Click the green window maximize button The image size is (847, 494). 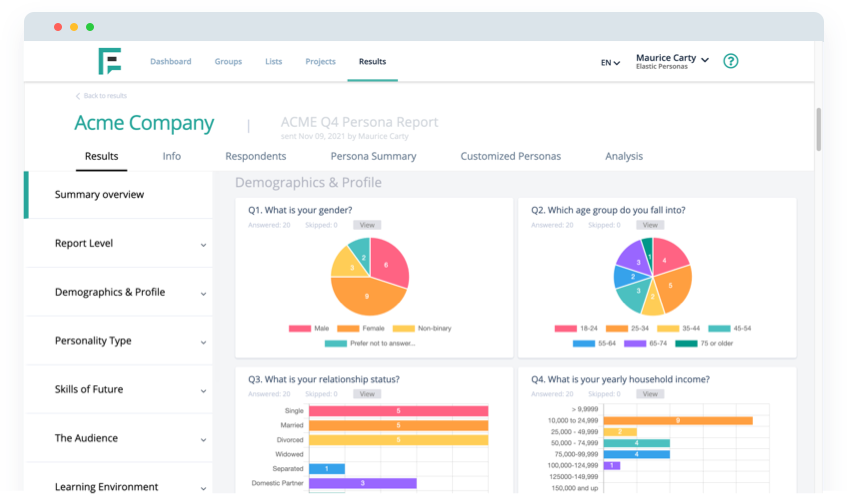[90, 27]
